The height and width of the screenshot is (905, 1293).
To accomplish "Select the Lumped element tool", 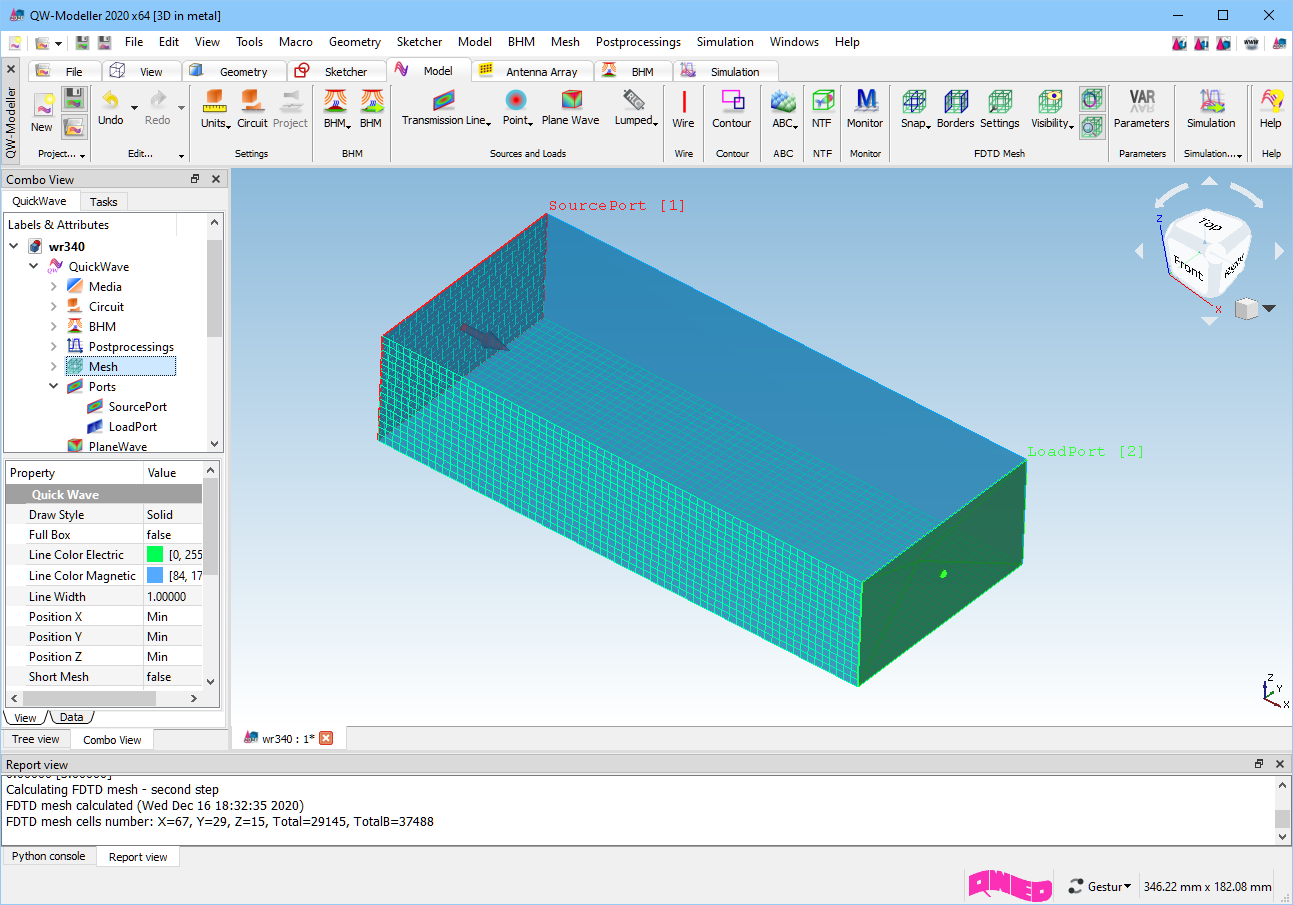I will tap(634, 108).
